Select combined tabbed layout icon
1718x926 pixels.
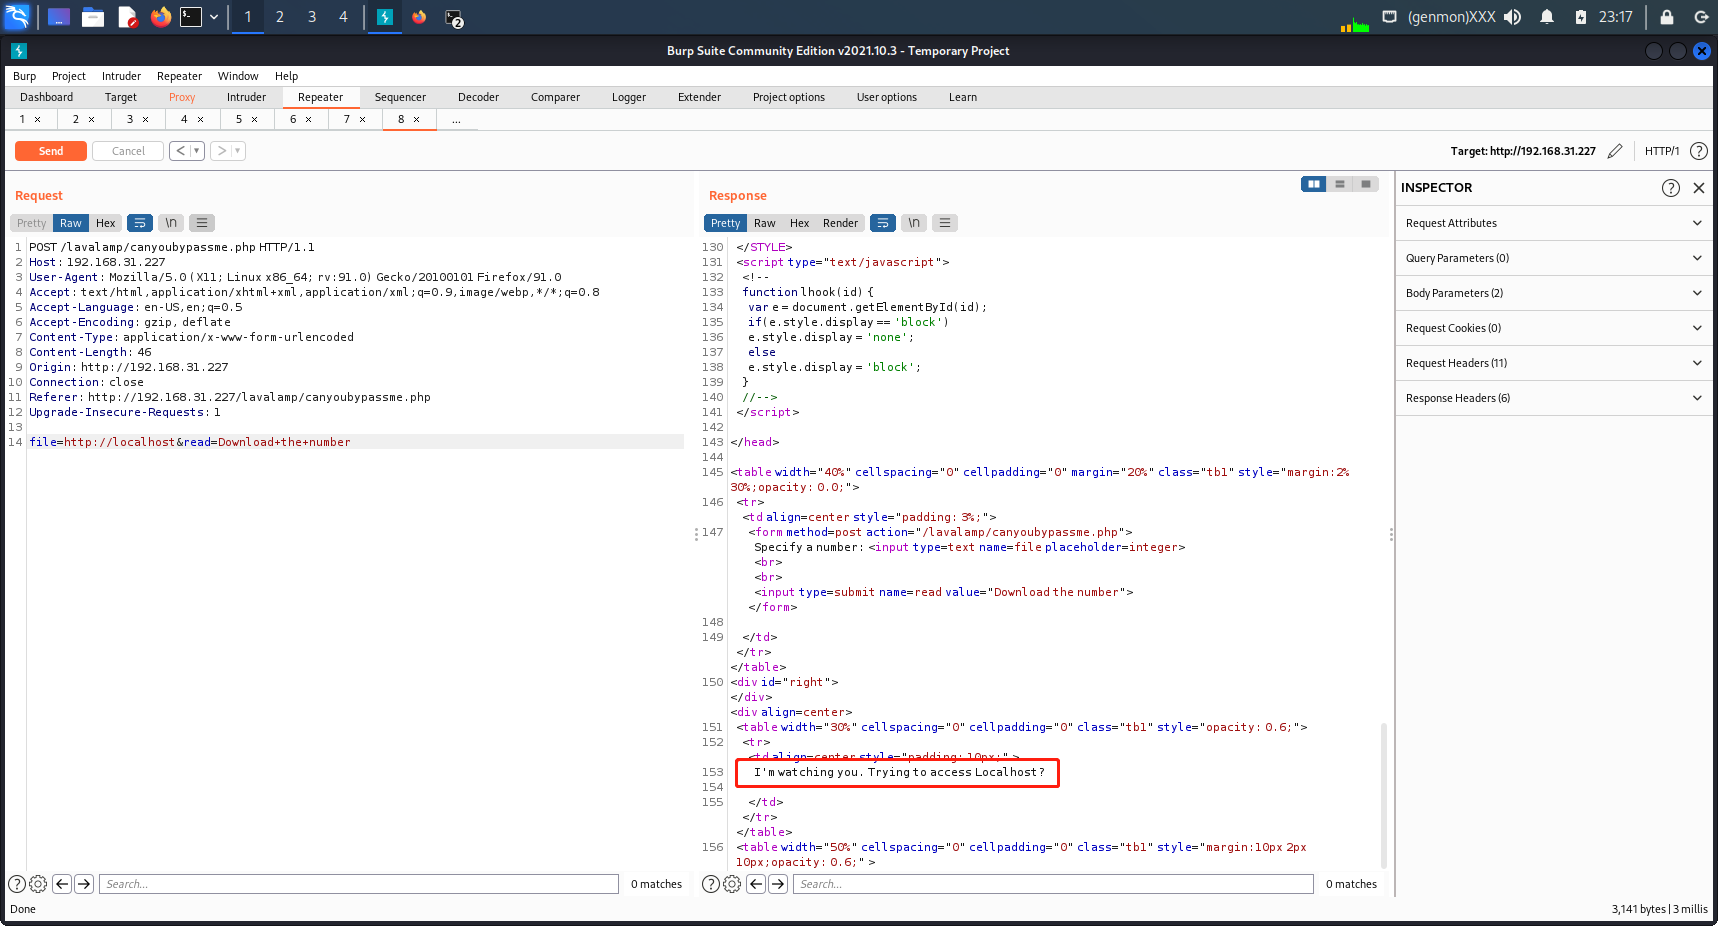point(1366,184)
